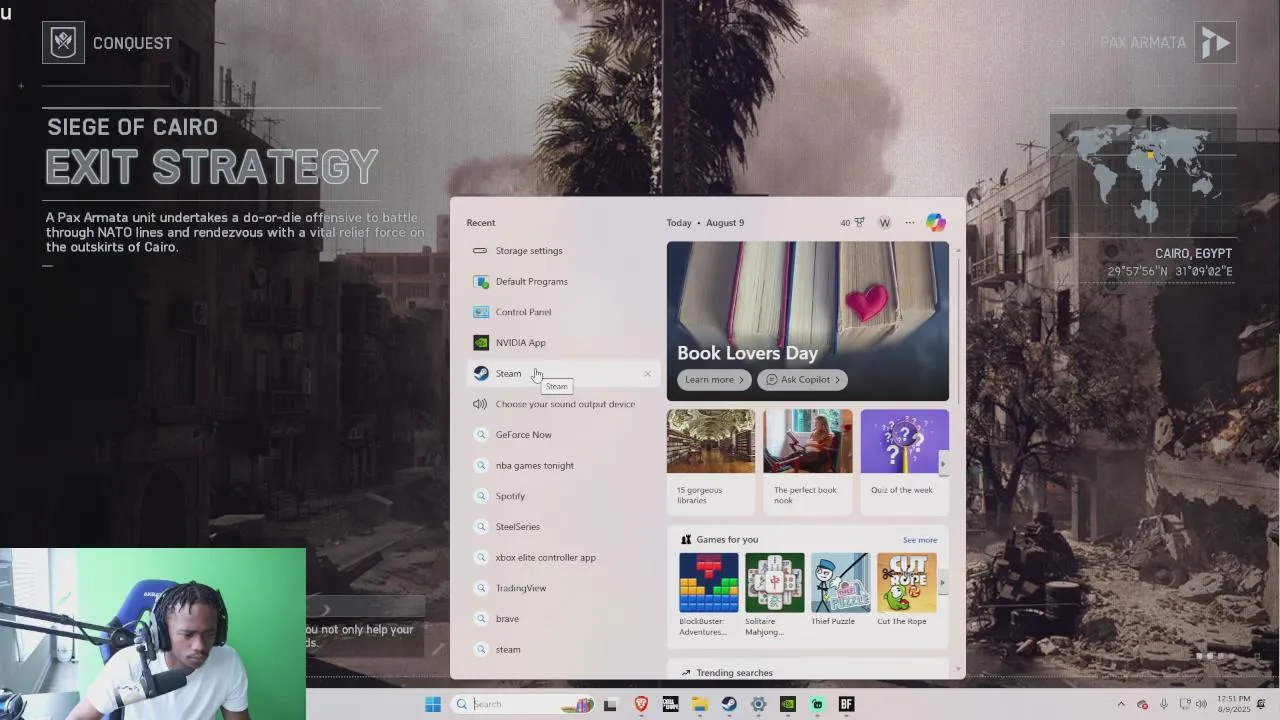Click the sound output speaker icon
1280x720 pixels.
pos(481,404)
